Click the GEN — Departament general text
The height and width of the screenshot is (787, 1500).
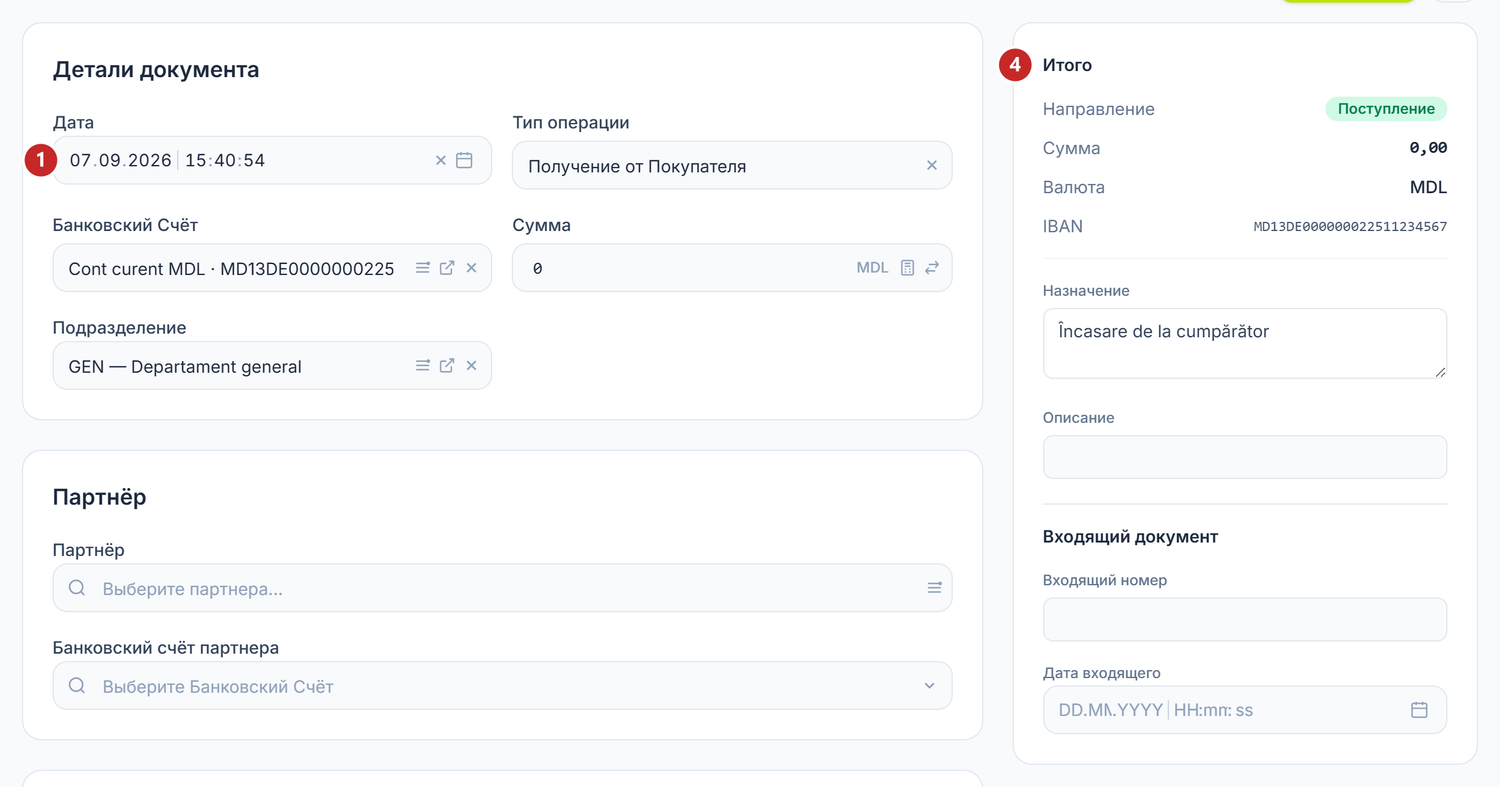click(x=185, y=366)
